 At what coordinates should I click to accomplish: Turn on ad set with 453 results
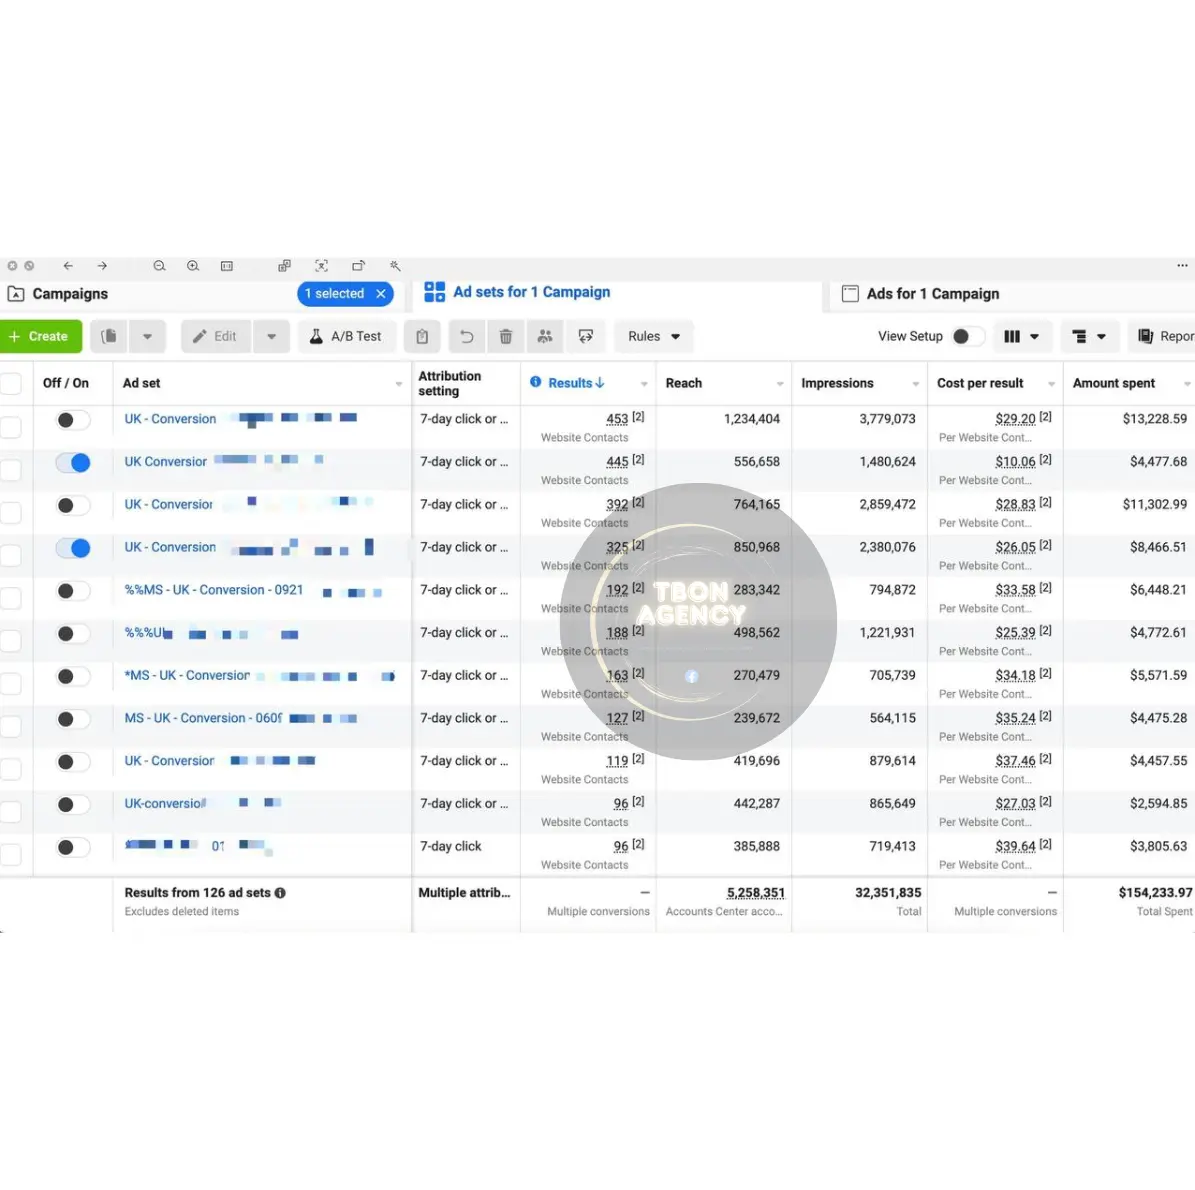tap(72, 420)
